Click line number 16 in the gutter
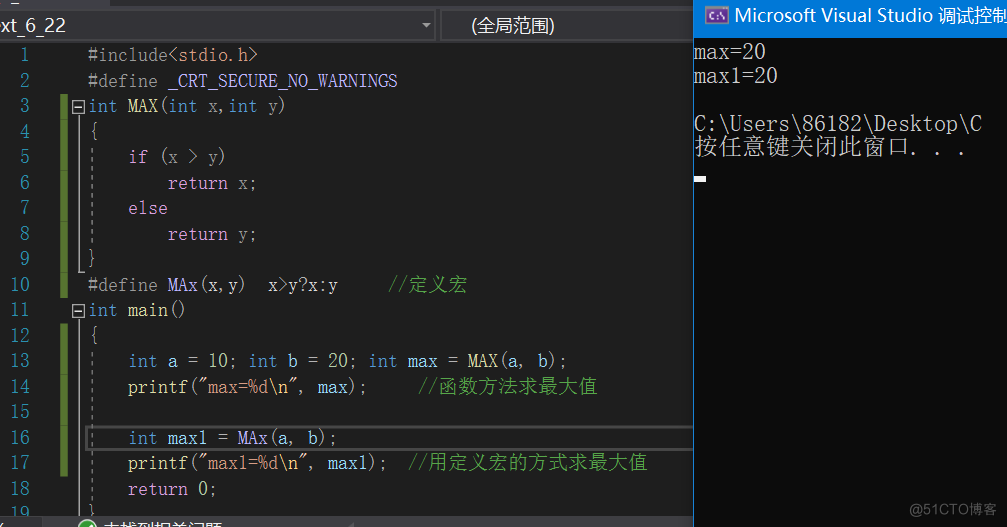This screenshot has height=527, width=1007. 20,437
